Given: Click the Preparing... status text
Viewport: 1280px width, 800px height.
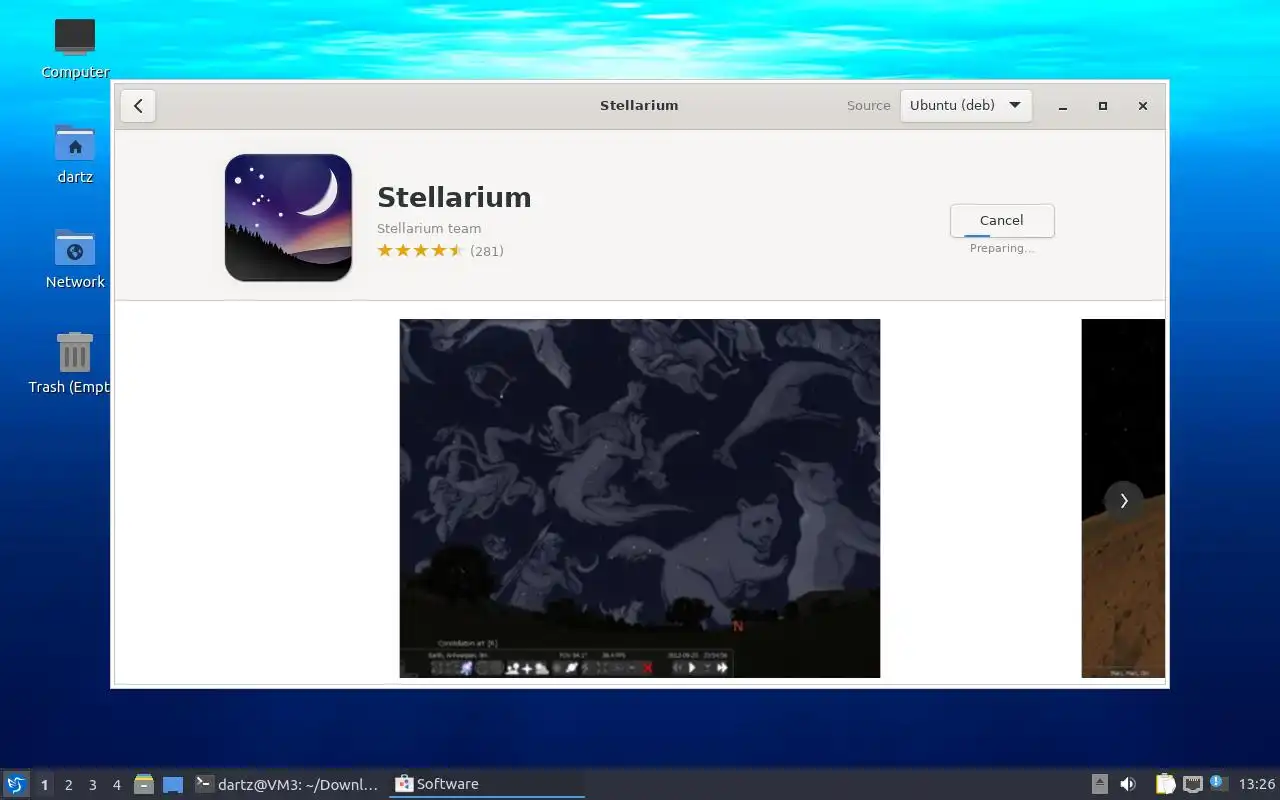Looking at the screenshot, I should point(1002,248).
